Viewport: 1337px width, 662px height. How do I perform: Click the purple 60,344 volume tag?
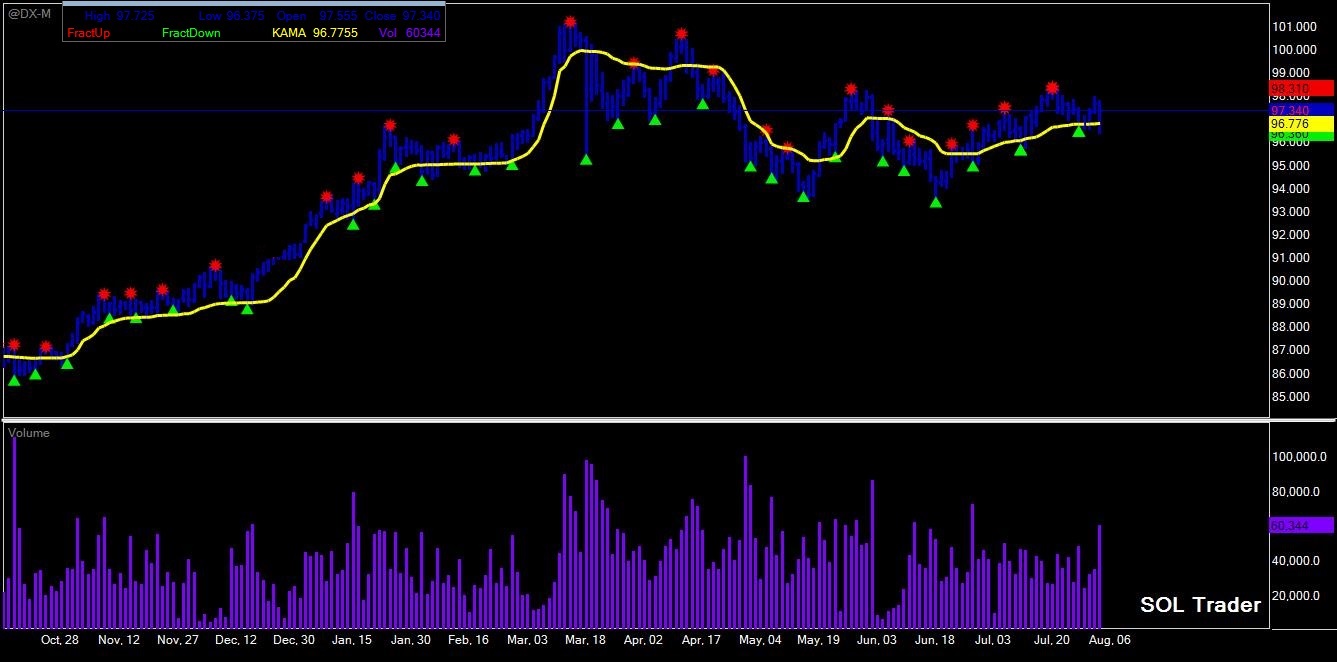(1301, 525)
